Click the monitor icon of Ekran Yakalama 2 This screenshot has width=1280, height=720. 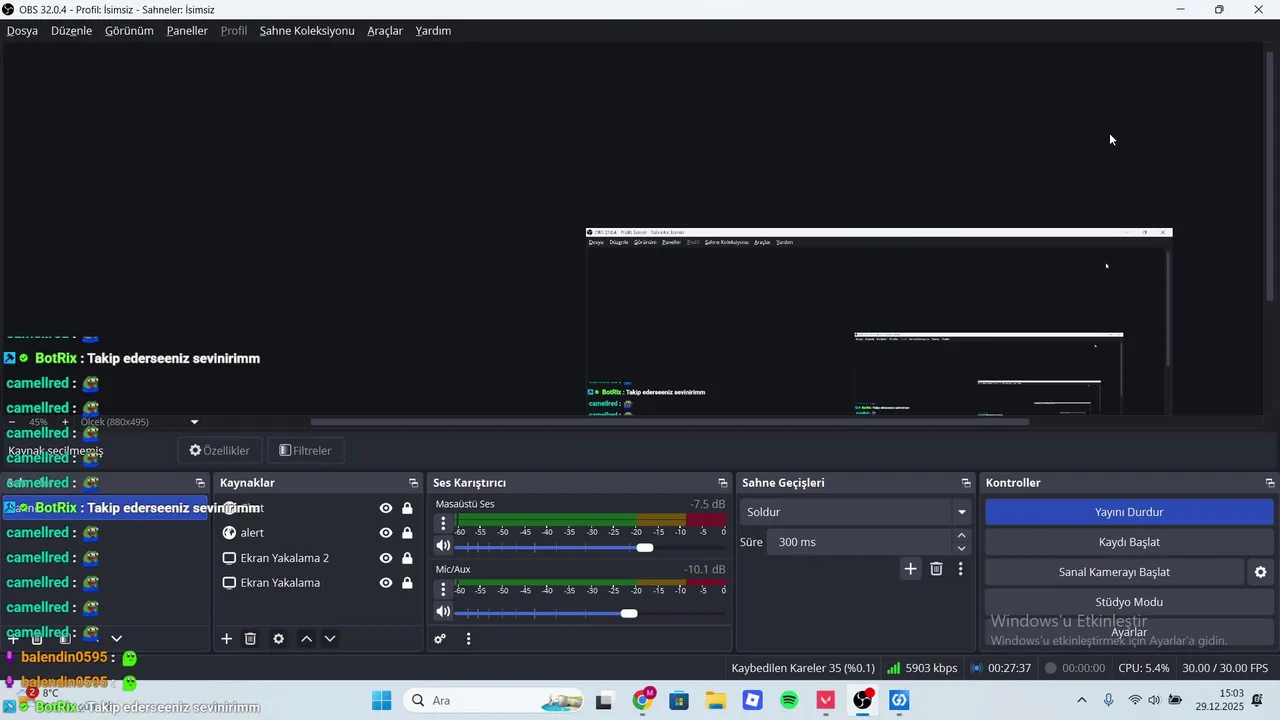click(229, 558)
